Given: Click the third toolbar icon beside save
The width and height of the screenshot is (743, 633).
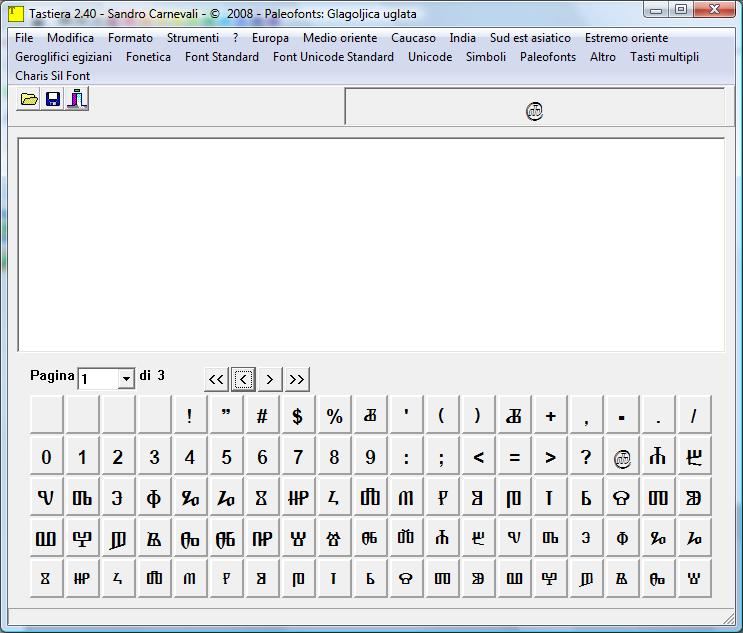Looking at the screenshot, I should [x=77, y=99].
